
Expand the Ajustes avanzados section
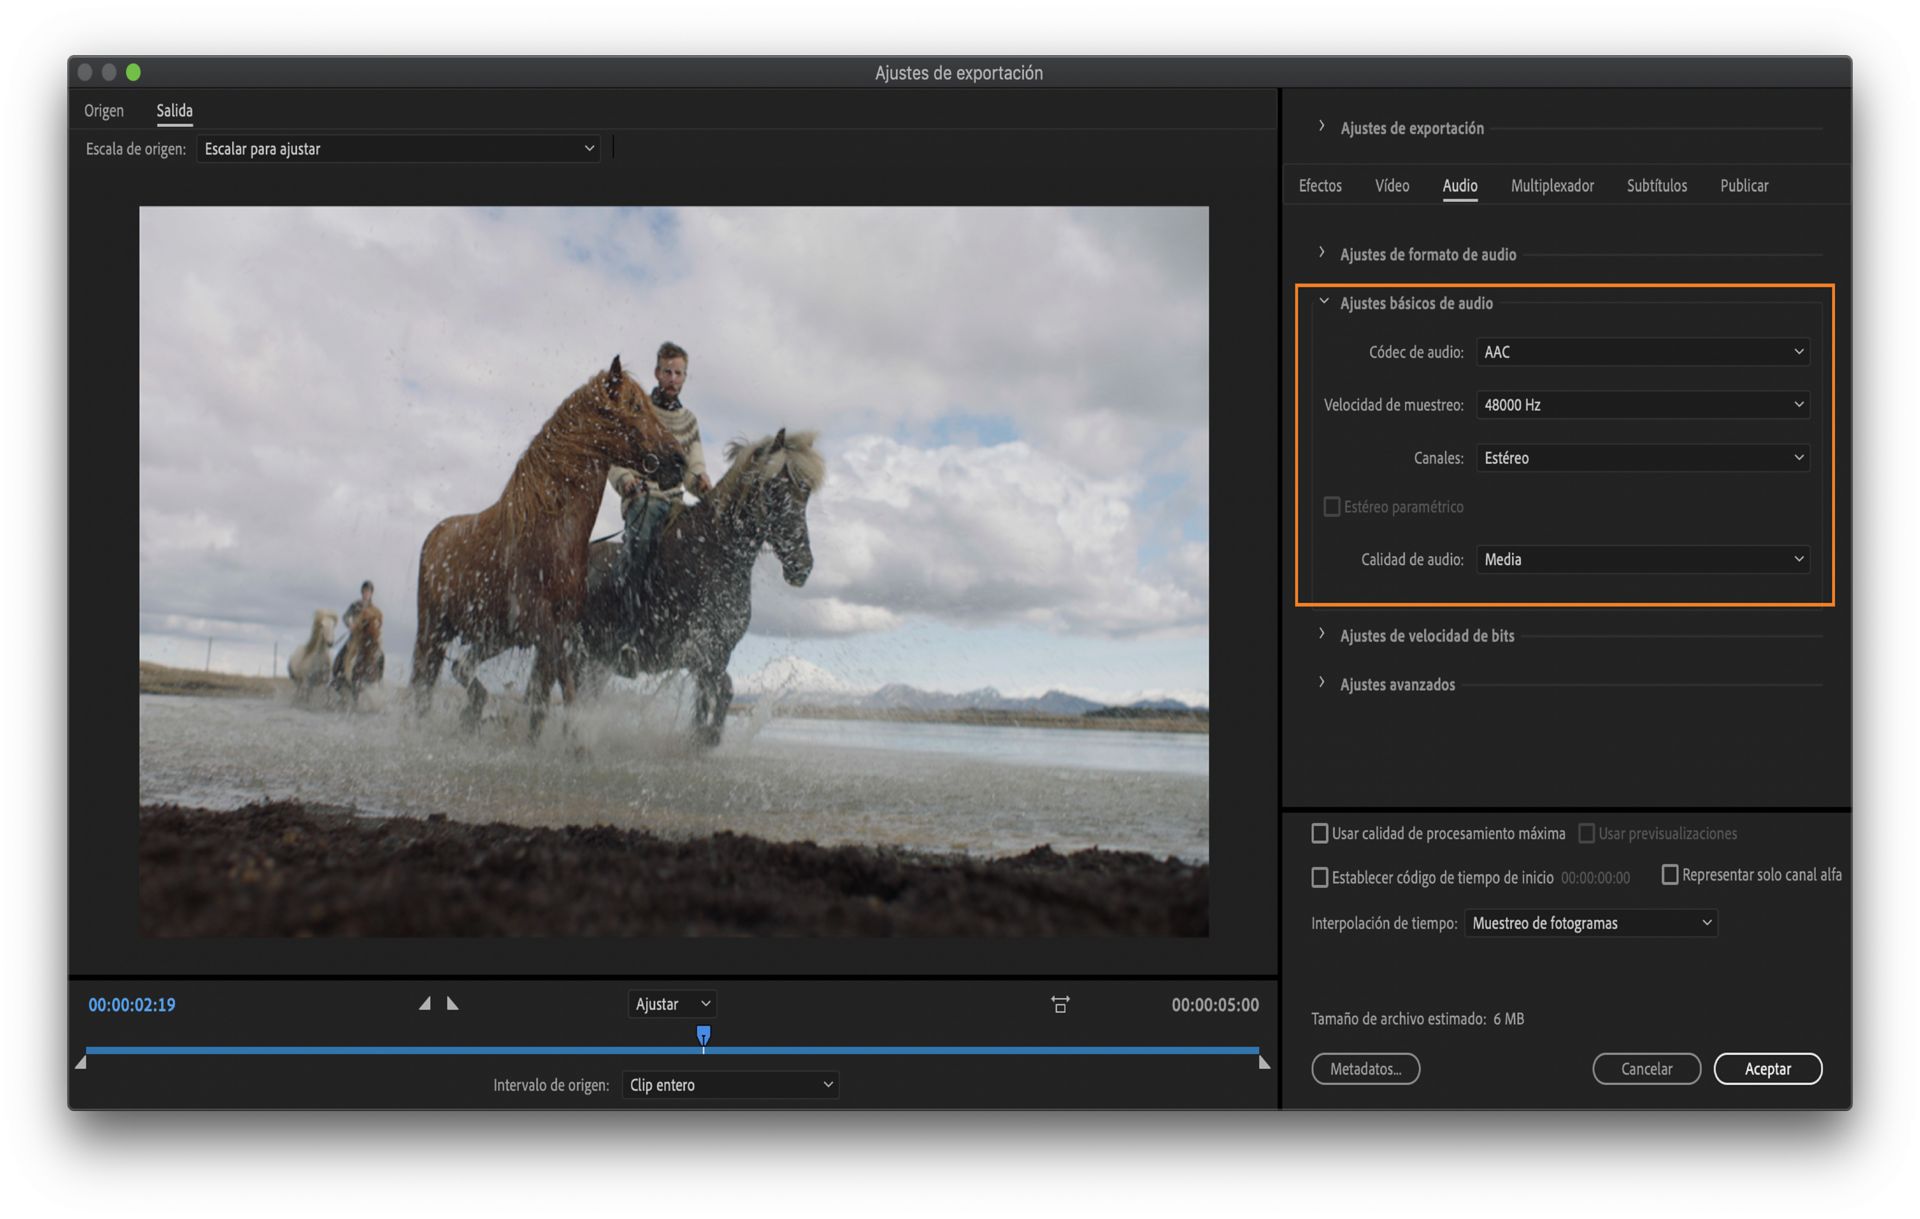point(1322,684)
